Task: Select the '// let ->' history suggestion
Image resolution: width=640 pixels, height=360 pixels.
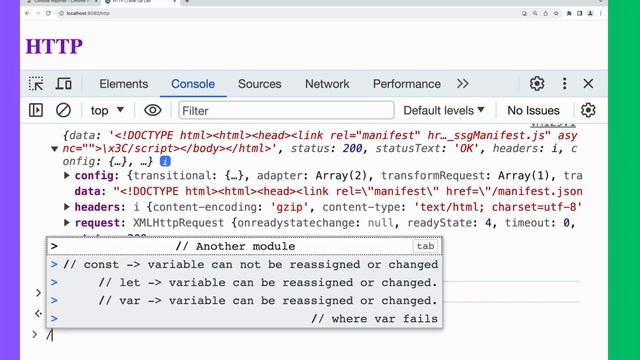Action: pyautogui.click(x=244, y=282)
